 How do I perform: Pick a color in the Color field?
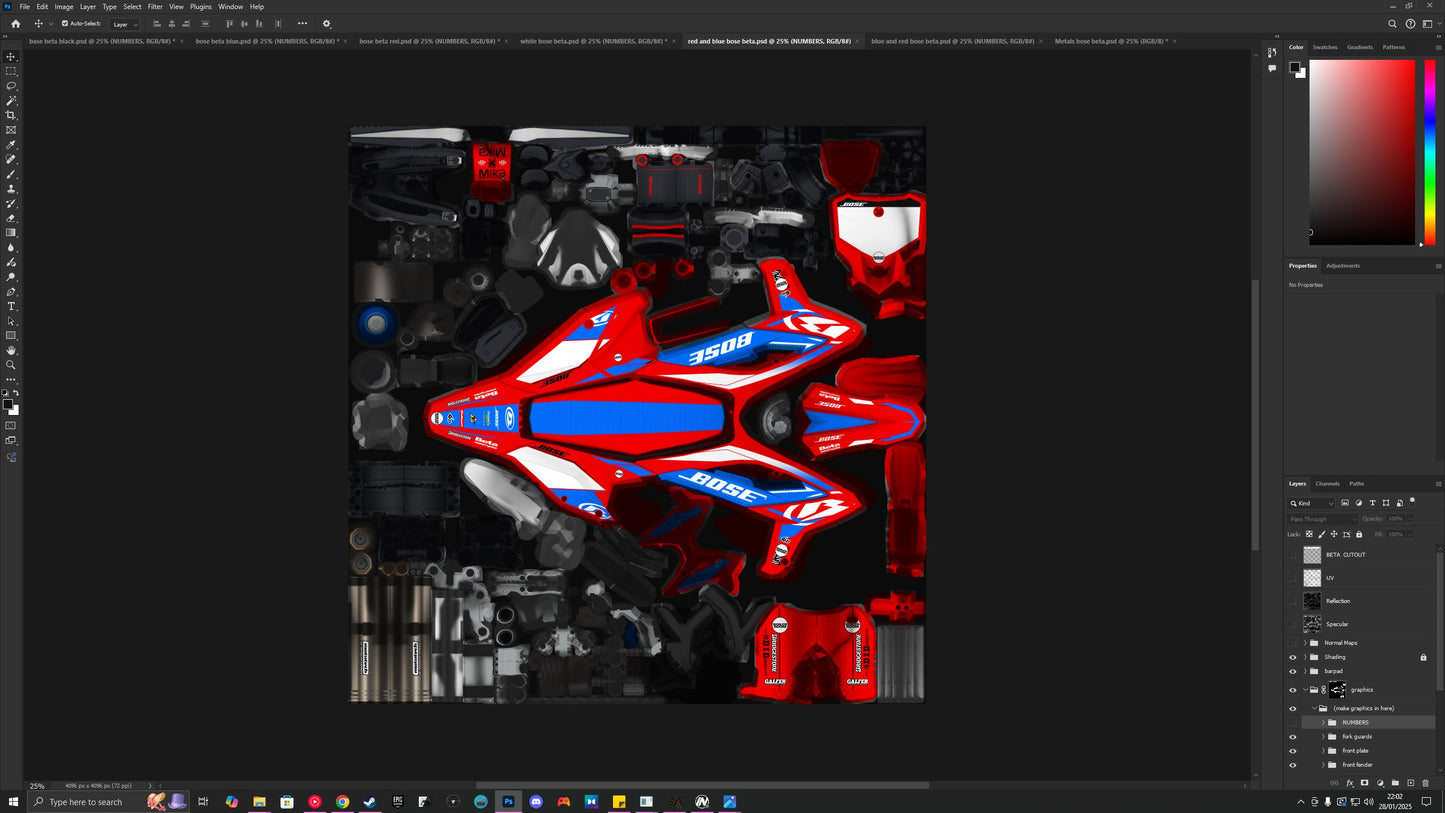[1362, 152]
